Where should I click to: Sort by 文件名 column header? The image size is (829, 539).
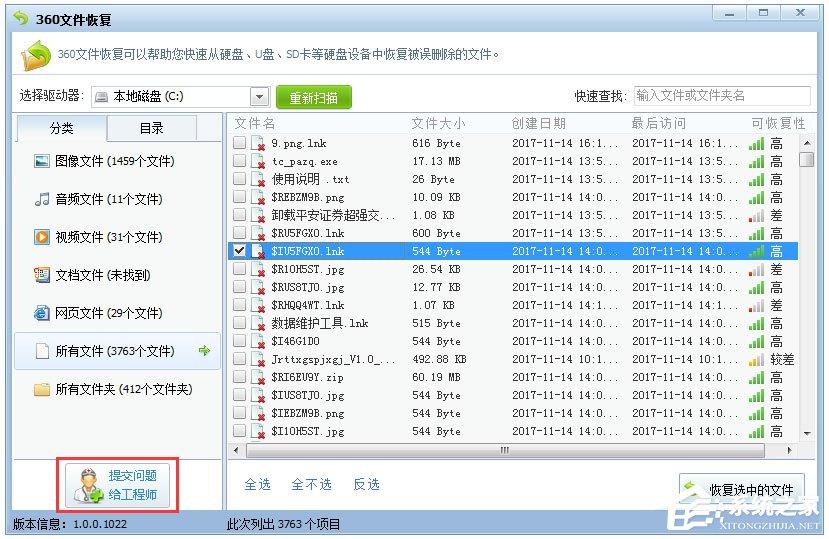pyautogui.click(x=255, y=123)
